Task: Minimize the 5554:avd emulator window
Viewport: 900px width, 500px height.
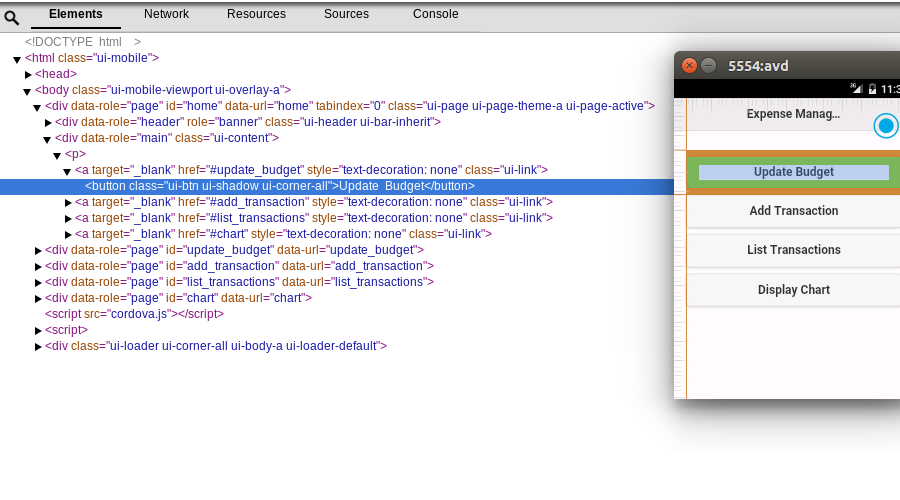Action: (708, 66)
